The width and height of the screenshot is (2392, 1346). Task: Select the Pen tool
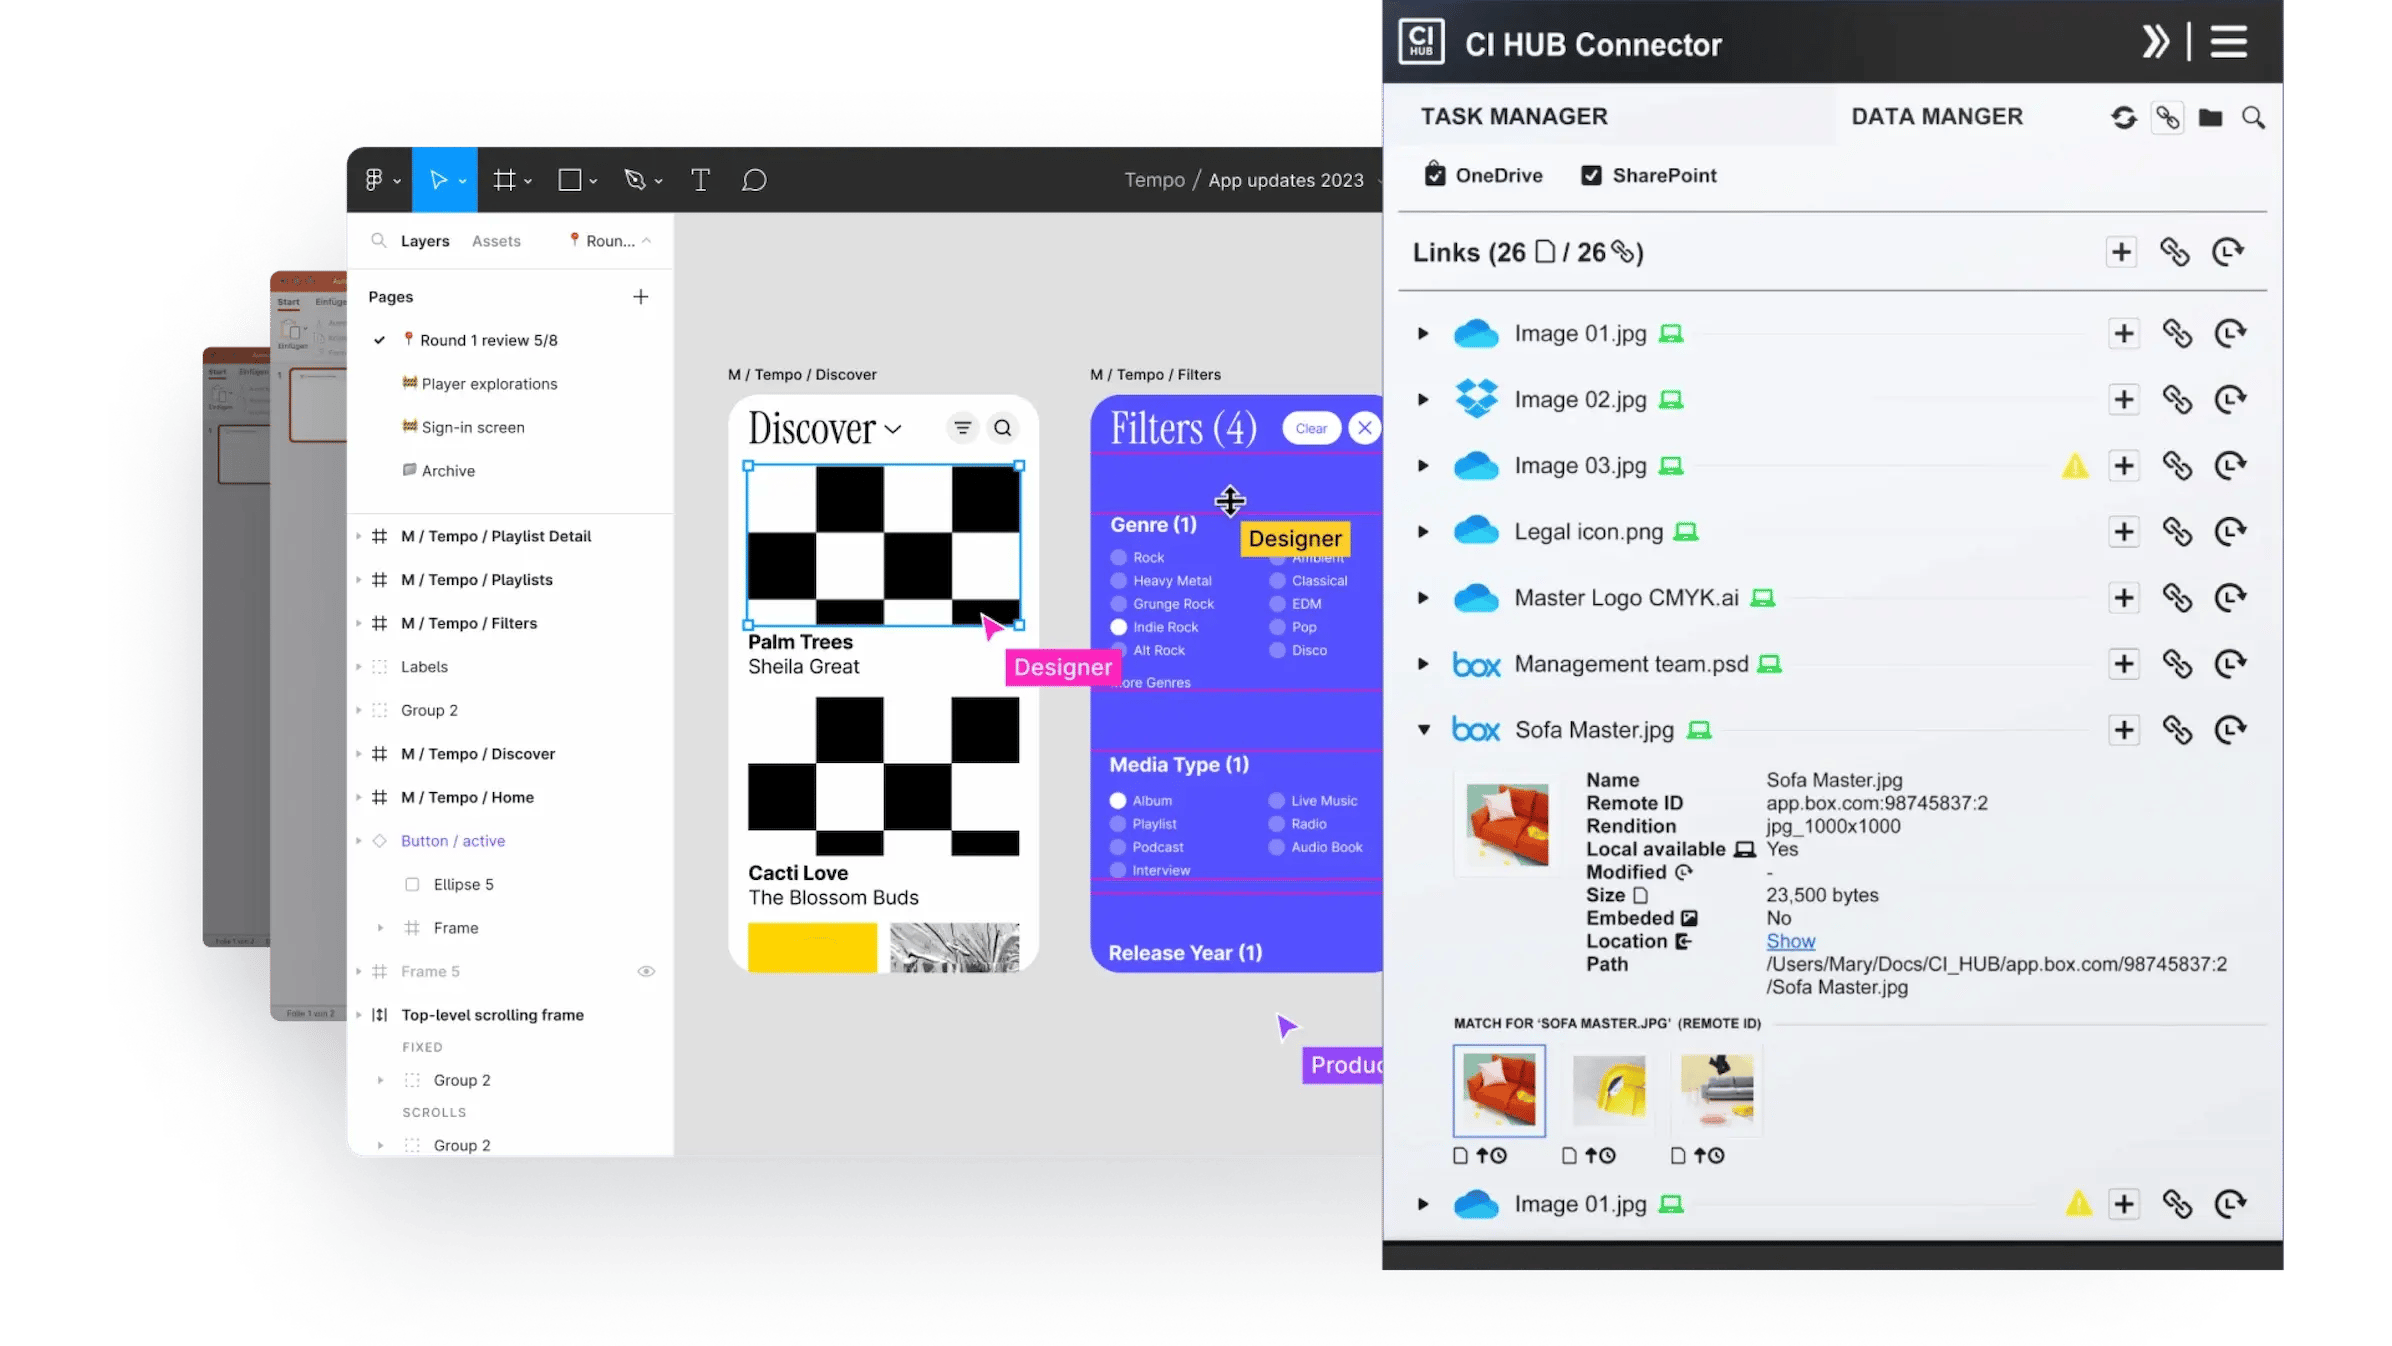635,180
